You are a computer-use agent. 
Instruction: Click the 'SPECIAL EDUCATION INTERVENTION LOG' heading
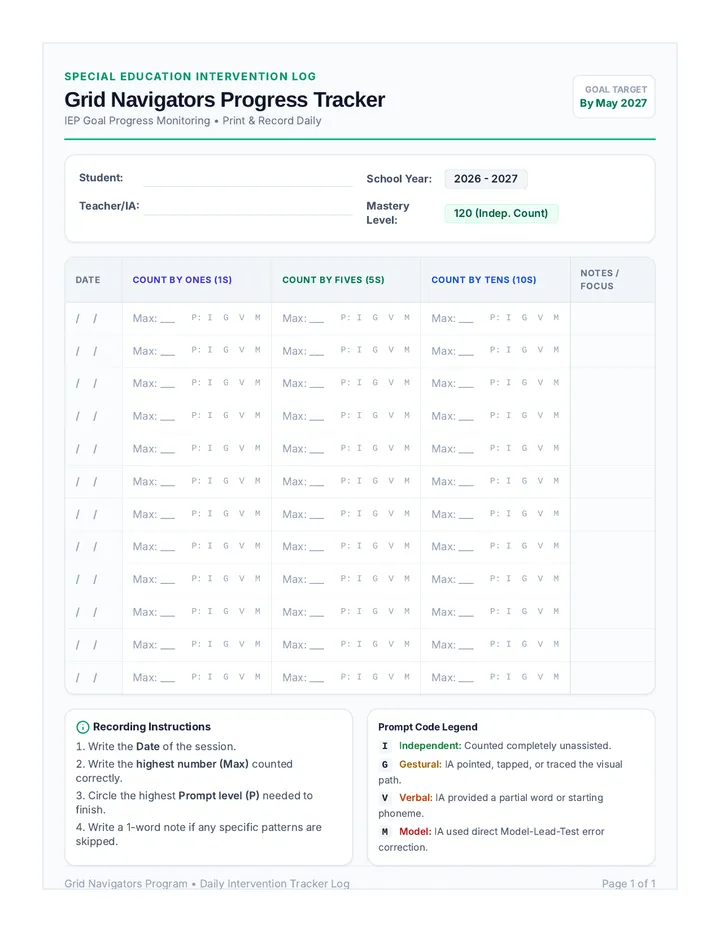[x=190, y=76]
